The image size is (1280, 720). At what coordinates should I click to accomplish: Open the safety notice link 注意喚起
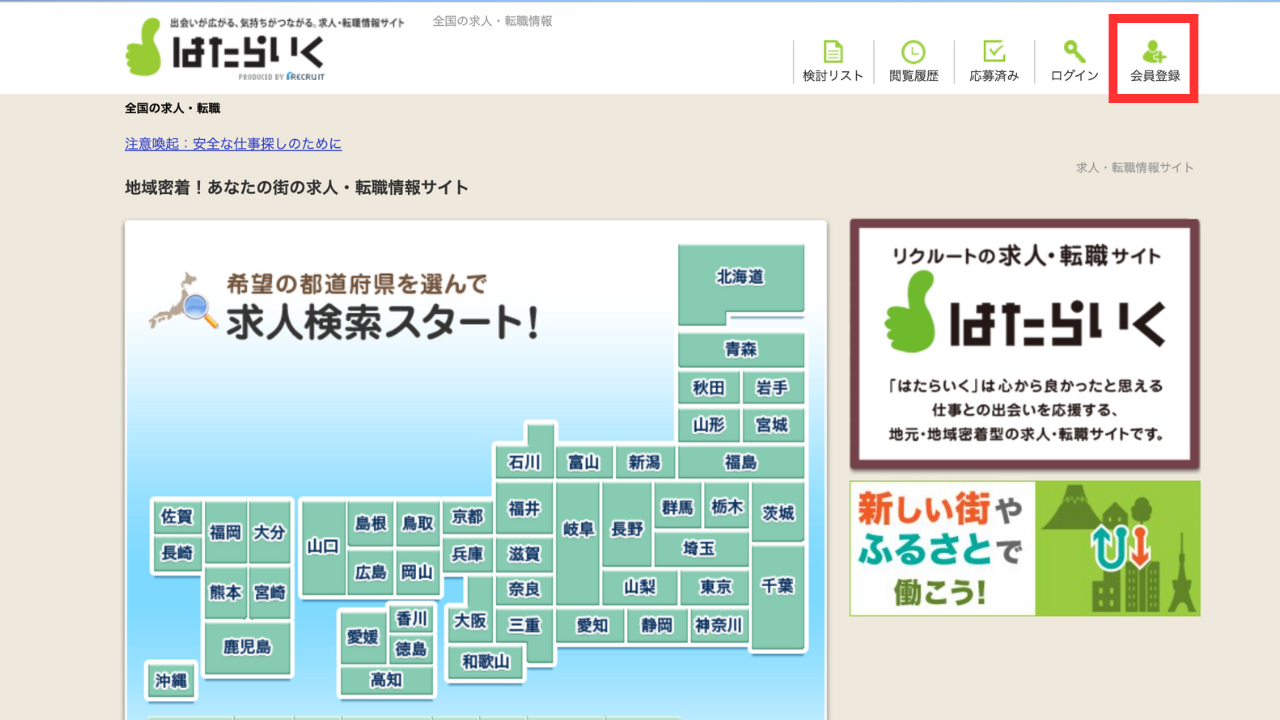233,144
